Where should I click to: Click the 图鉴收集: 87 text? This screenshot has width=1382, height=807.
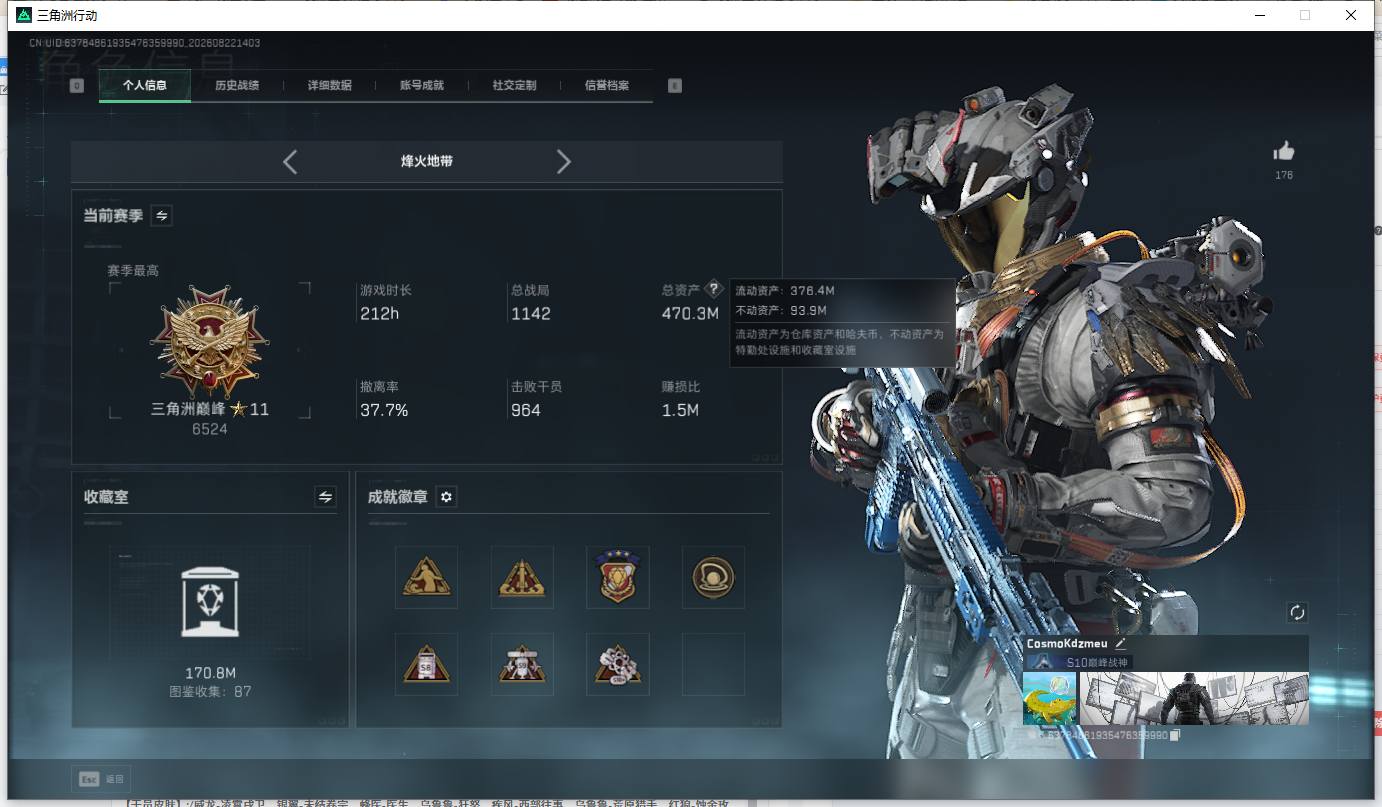(x=210, y=692)
